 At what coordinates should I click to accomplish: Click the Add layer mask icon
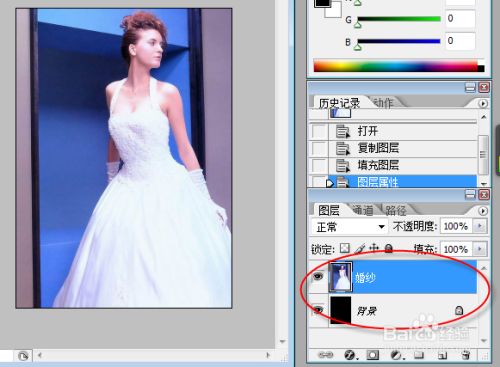pos(372,355)
